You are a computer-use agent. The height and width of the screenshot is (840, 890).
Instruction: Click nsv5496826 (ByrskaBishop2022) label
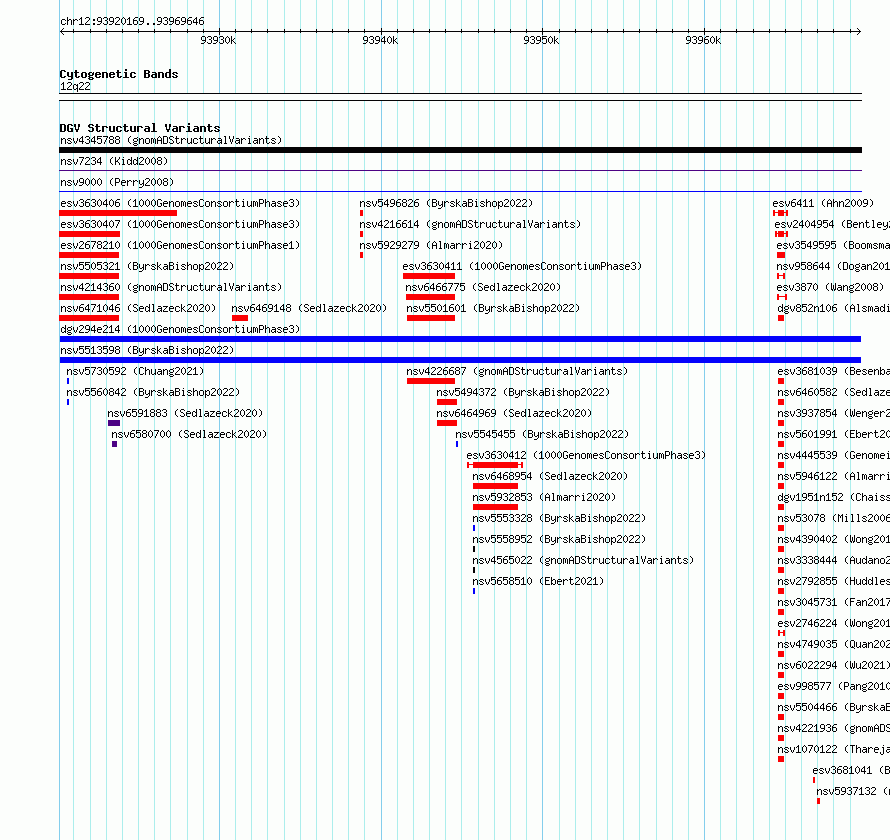click(446, 203)
